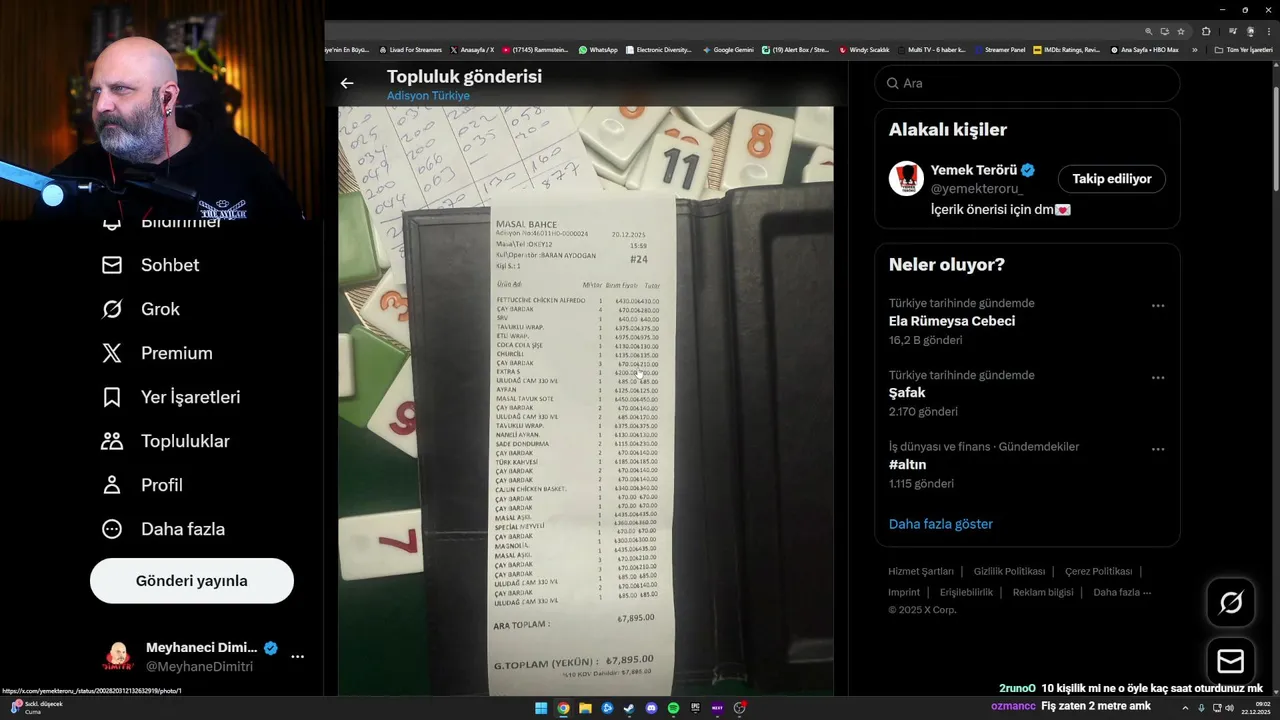
Task: Click the X Premium logo icon
Action: click(x=112, y=353)
